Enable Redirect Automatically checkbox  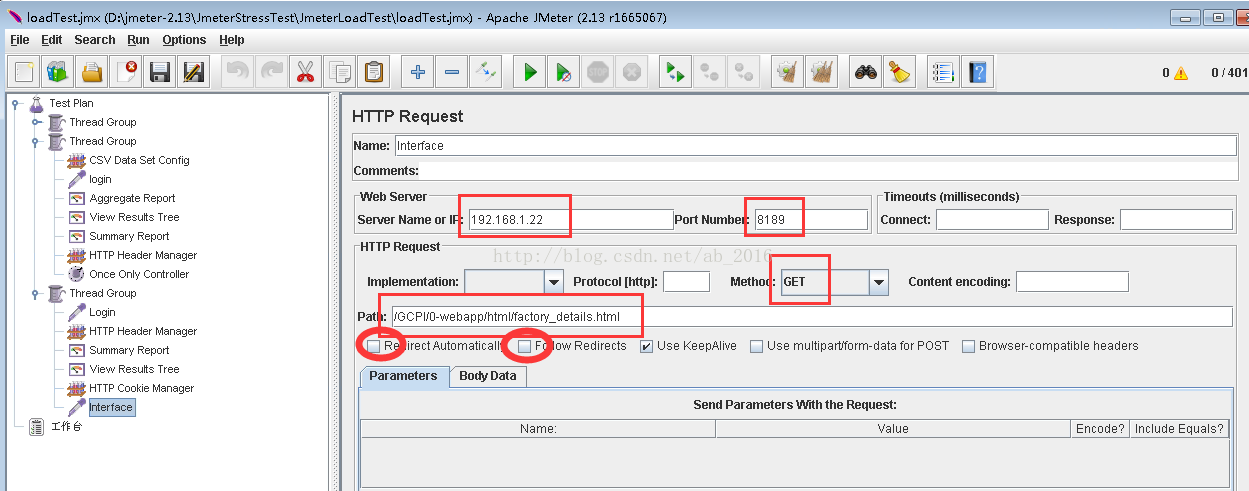click(x=373, y=346)
